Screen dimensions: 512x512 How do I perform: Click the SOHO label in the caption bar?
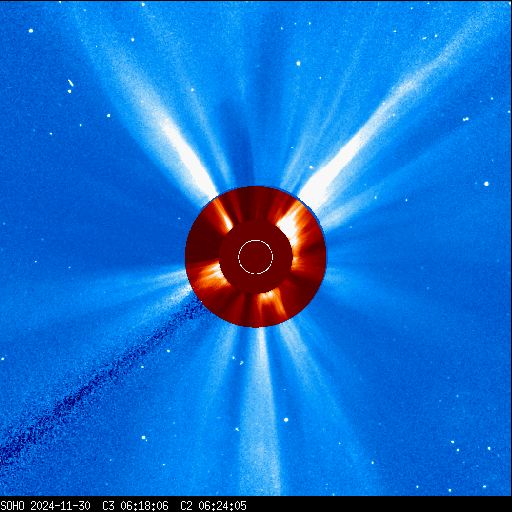12,506
